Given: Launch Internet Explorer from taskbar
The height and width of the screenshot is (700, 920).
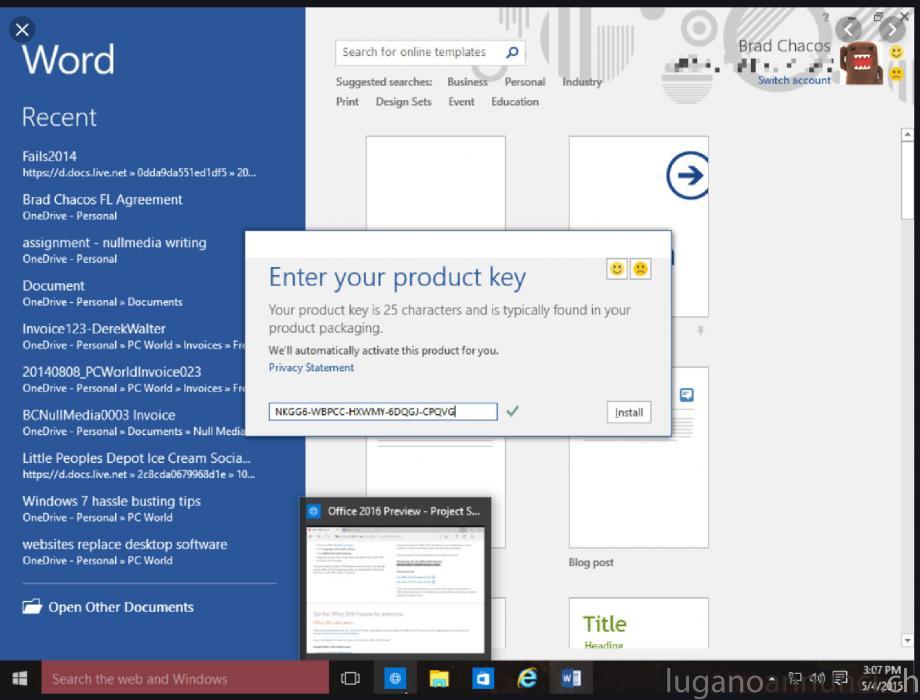Looking at the screenshot, I should point(527,679).
